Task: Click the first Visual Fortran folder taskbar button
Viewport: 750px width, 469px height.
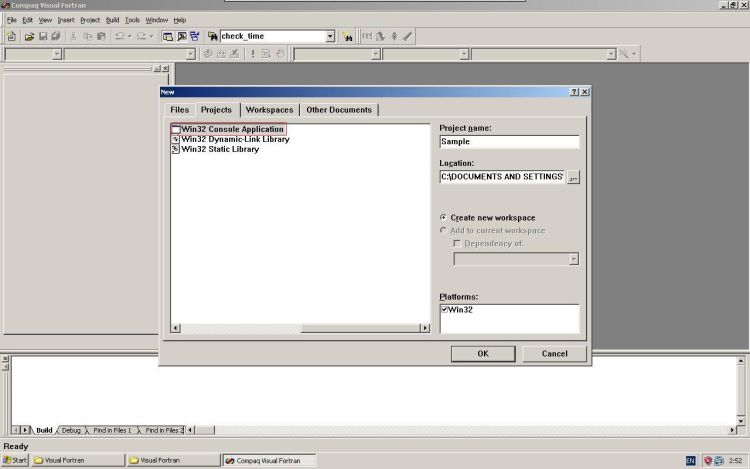Action: [77, 460]
